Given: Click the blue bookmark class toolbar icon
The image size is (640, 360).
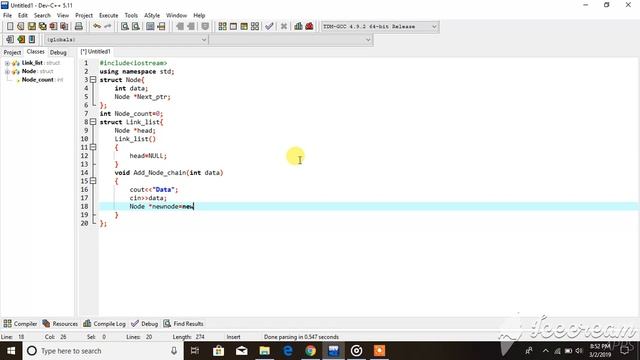Looking at the screenshot, I should pyautogui.click(x=32, y=40).
